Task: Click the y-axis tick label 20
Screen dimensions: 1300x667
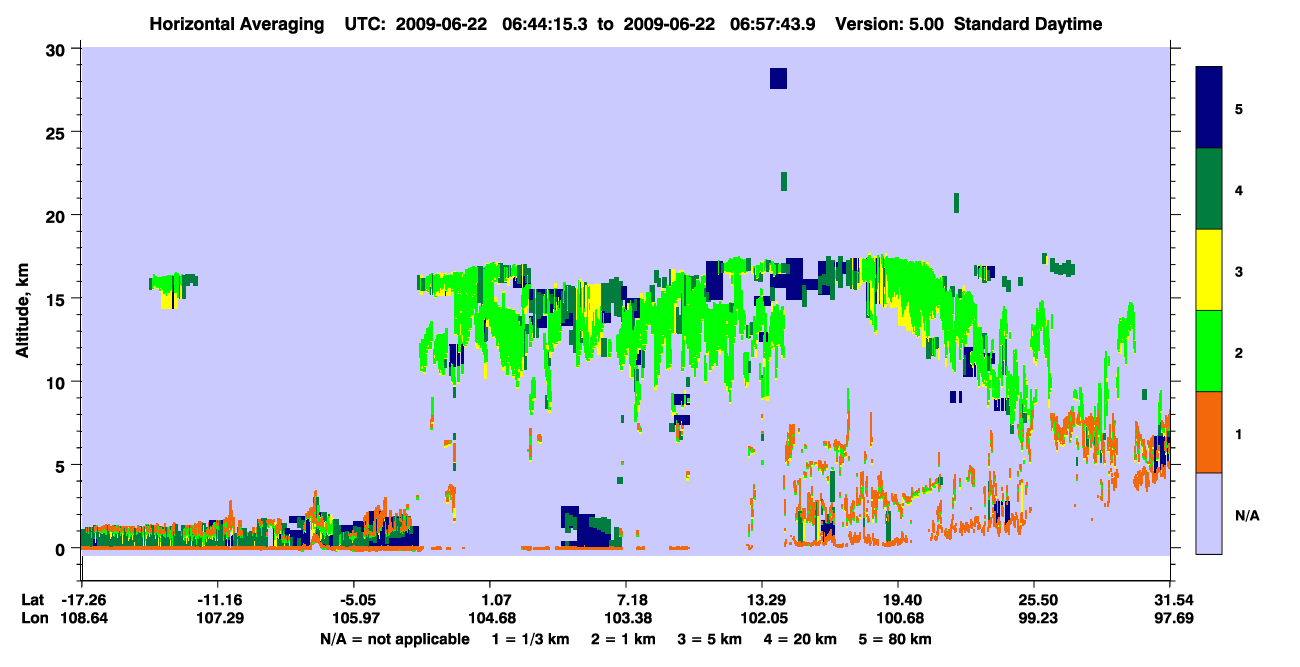Action: (x=57, y=216)
